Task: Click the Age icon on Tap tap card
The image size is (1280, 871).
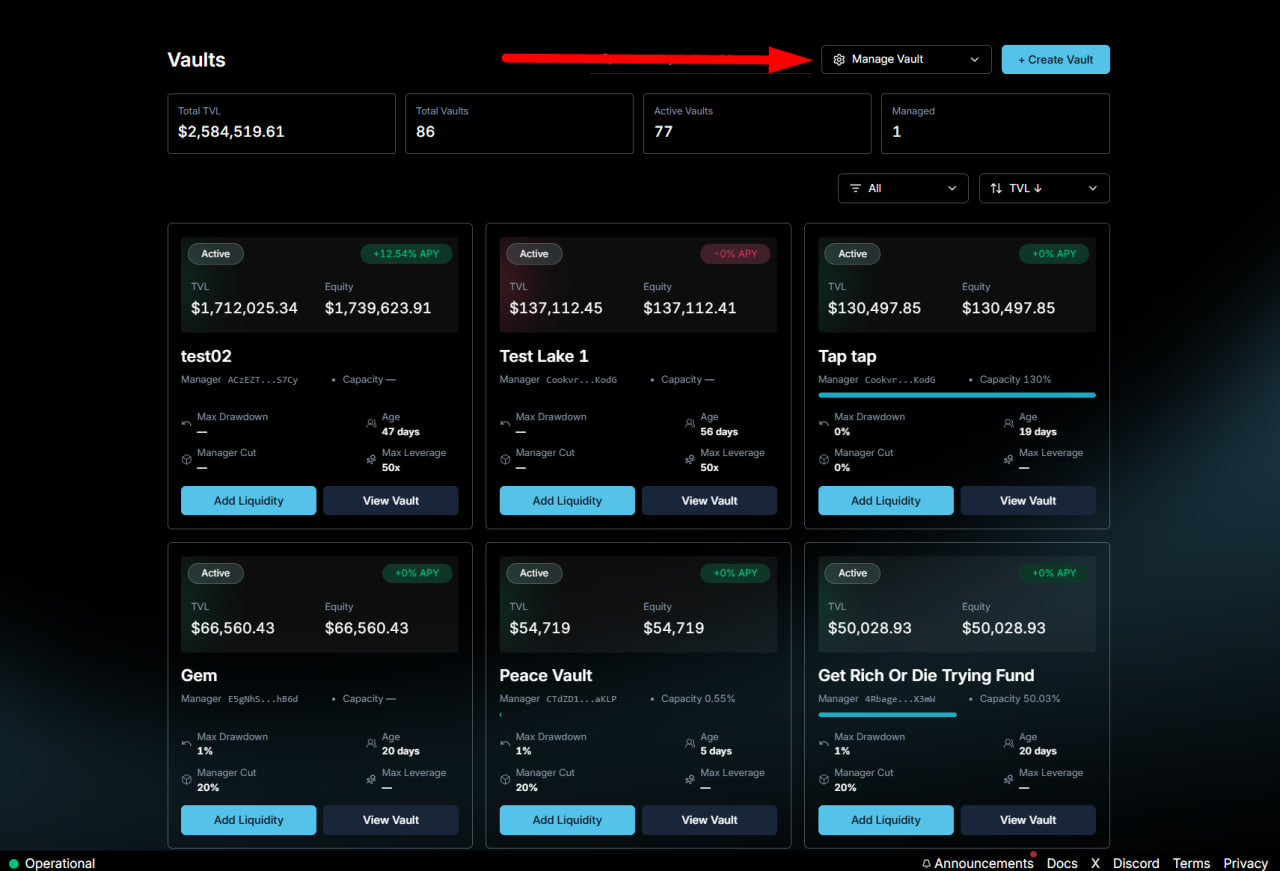Action: pyautogui.click(x=1009, y=424)
